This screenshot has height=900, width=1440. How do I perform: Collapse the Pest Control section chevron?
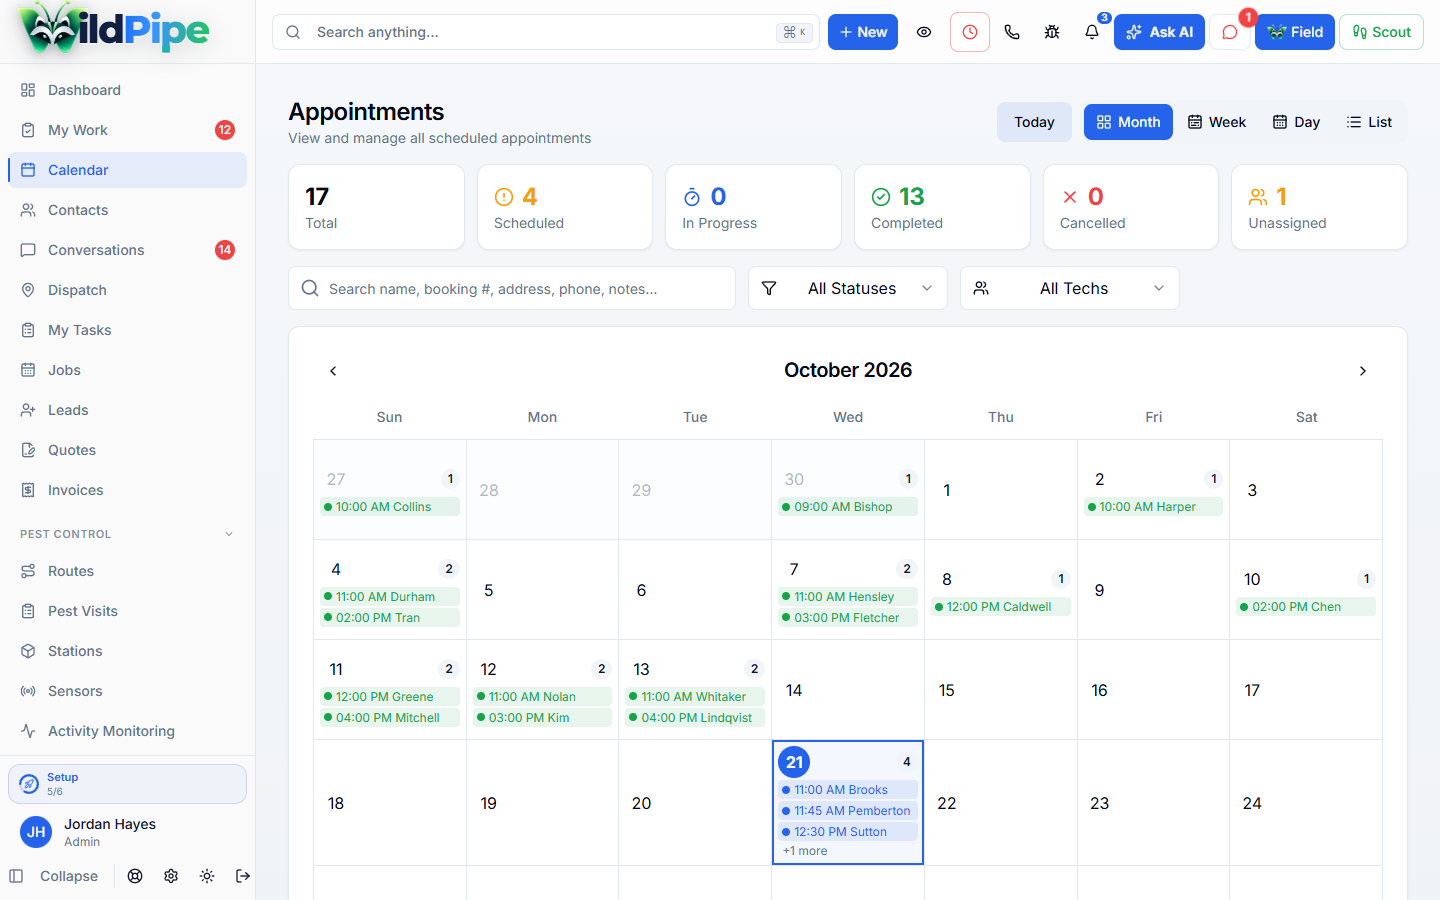point(229,534)
